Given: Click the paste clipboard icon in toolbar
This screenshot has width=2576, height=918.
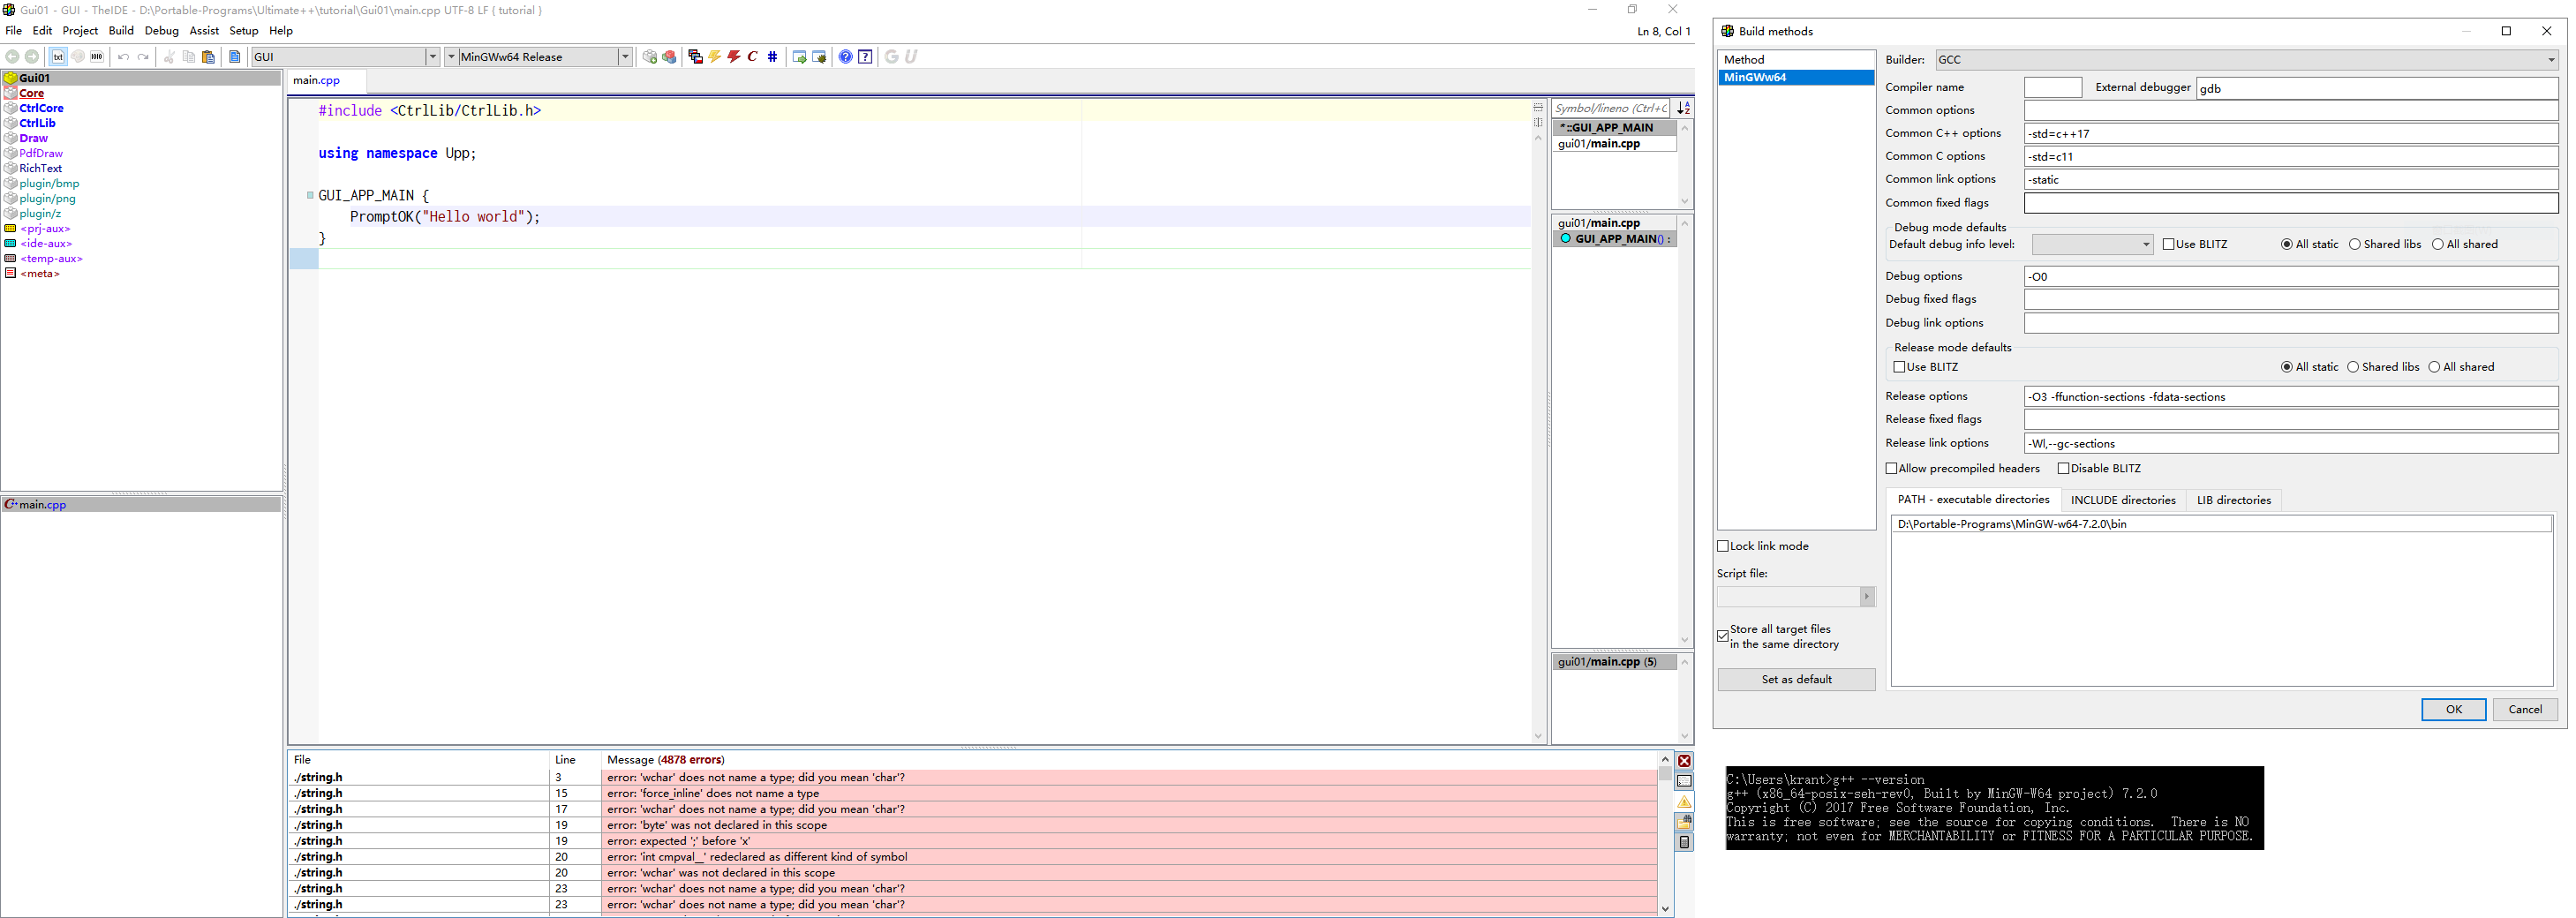Looking at the screenshot, I should pyautogui.click(x=208, y=57).
